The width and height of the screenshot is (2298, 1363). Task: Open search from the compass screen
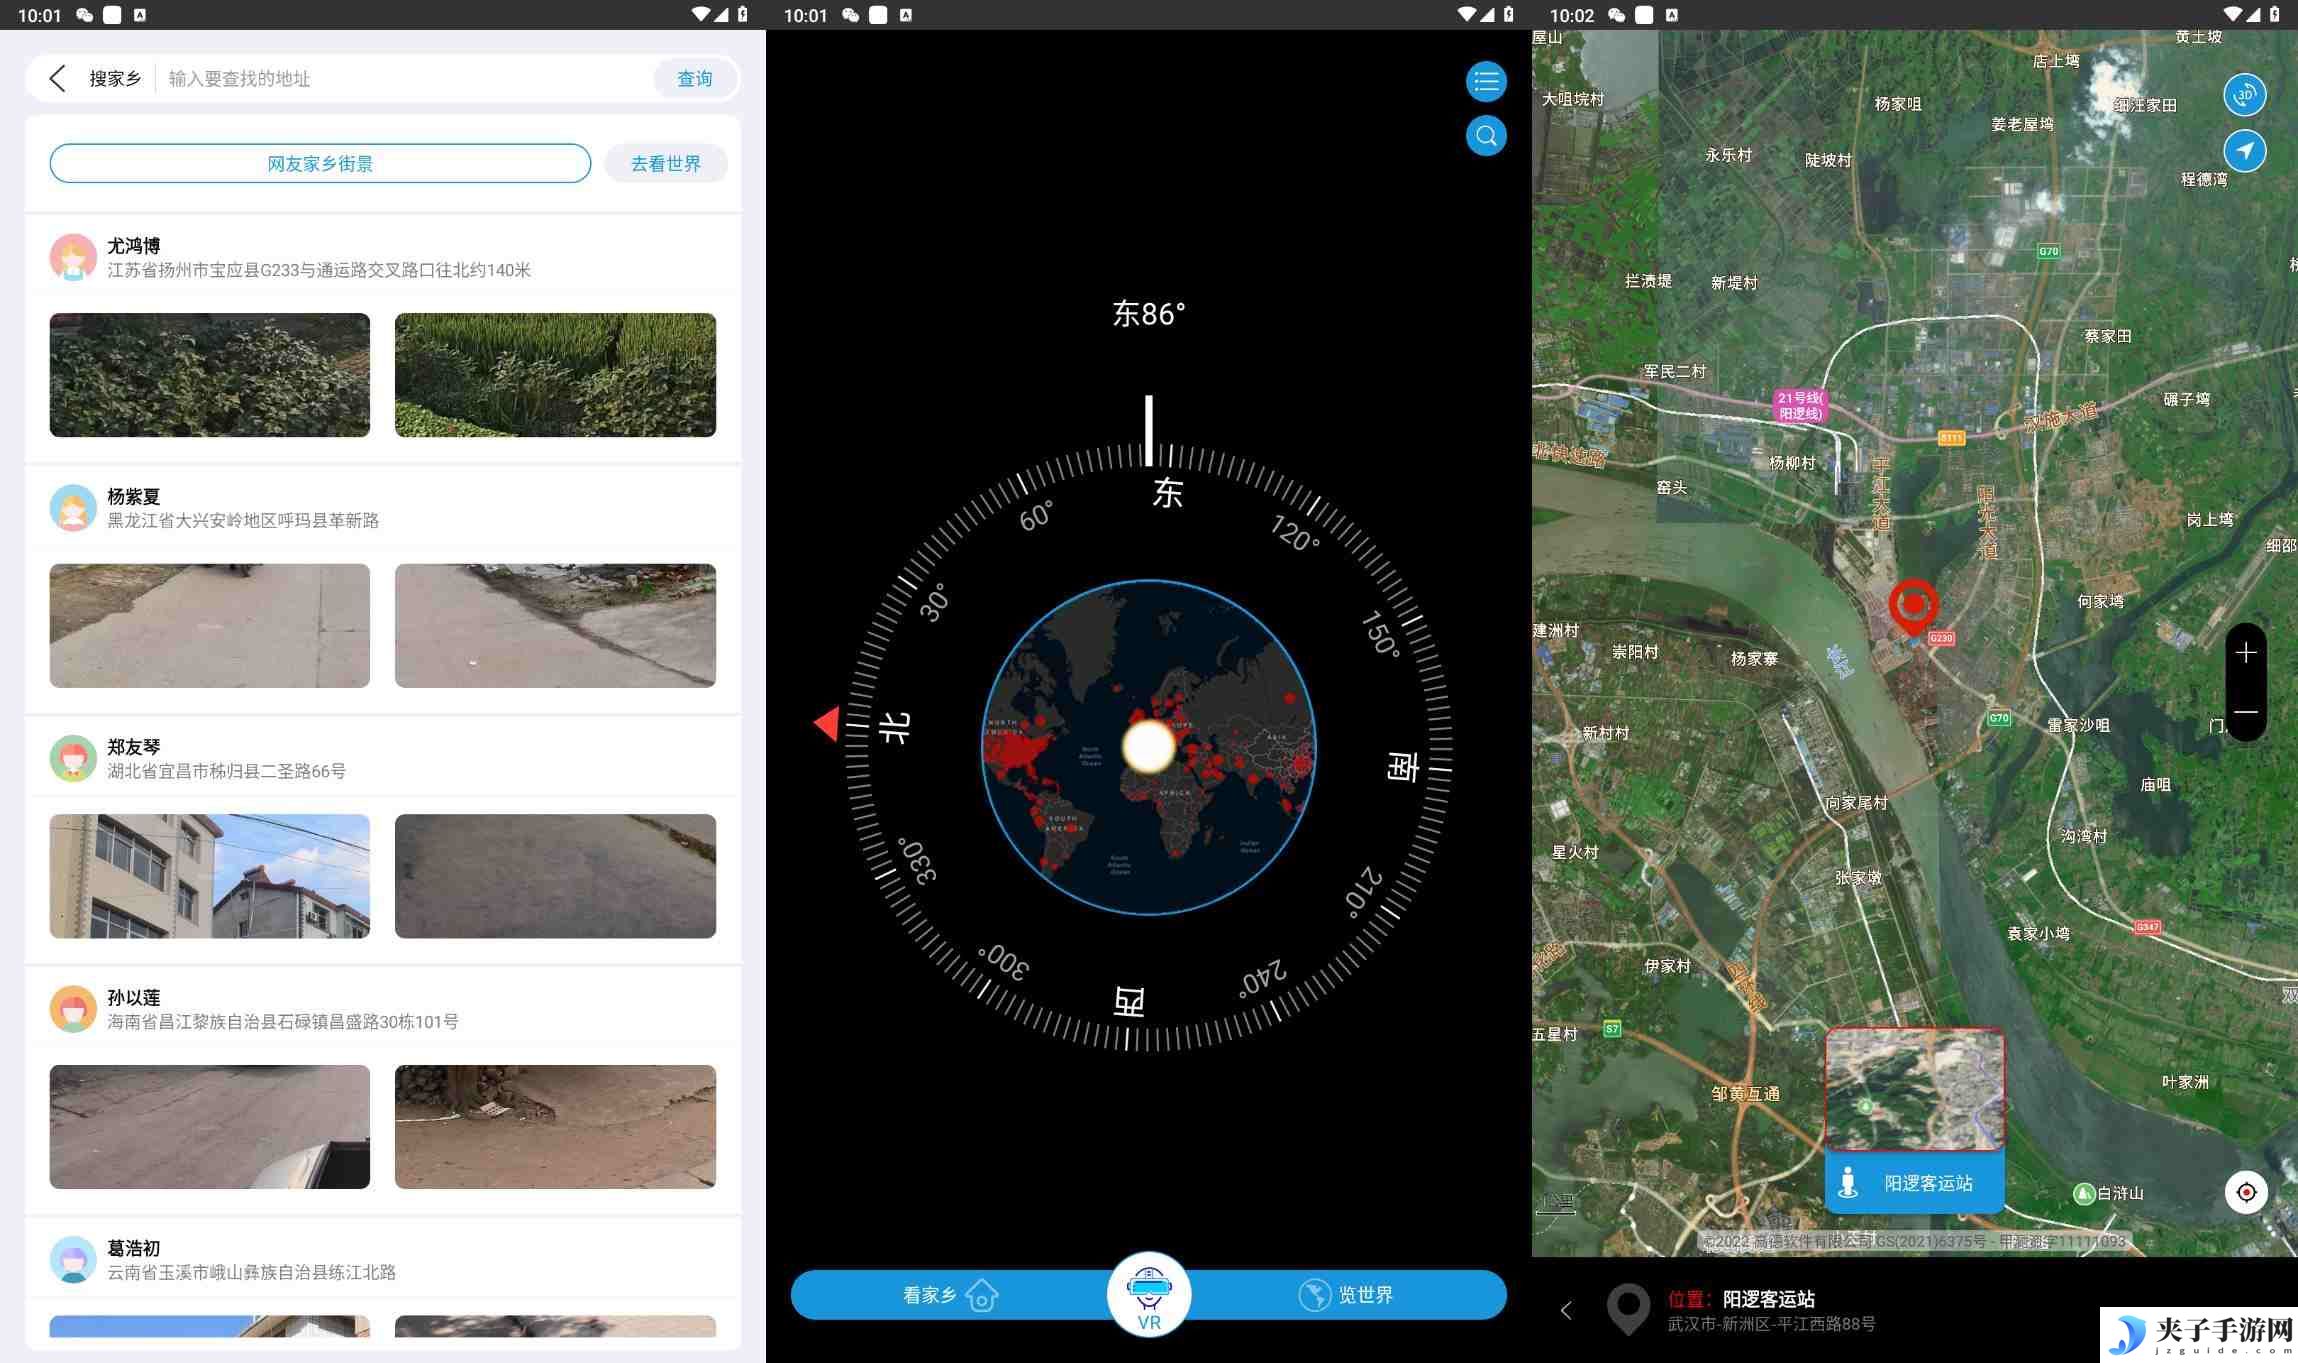(x=1486, y=136)
